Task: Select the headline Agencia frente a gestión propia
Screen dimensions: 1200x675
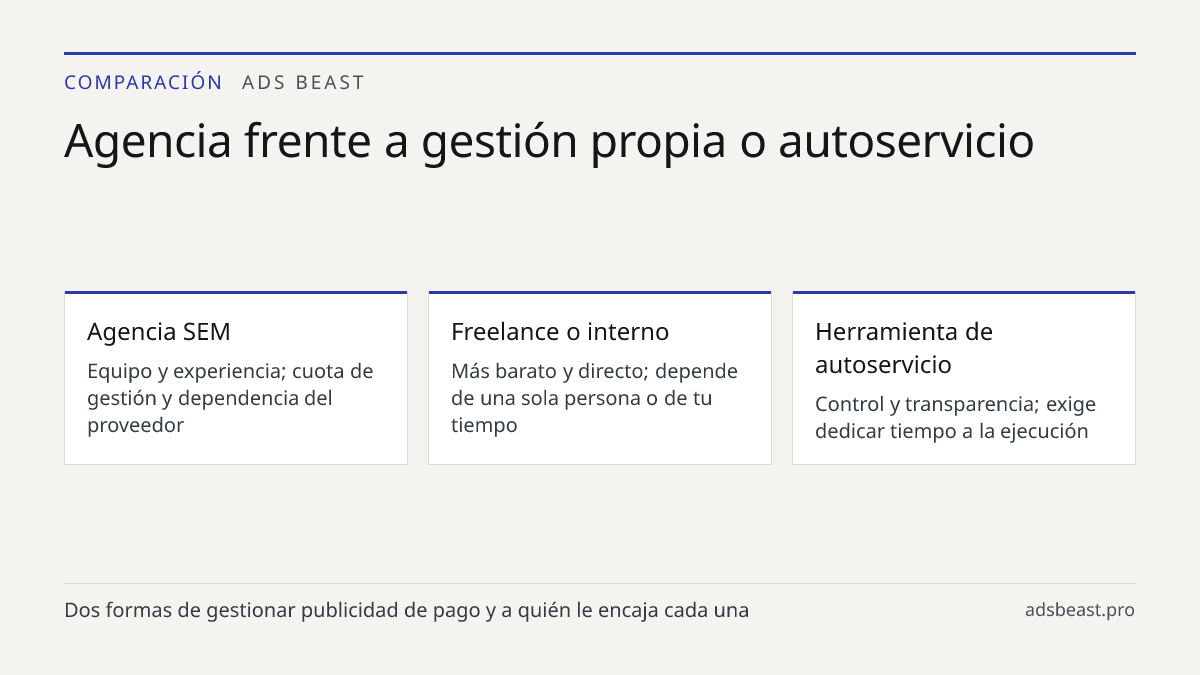Action: click(x=549, y=141)
